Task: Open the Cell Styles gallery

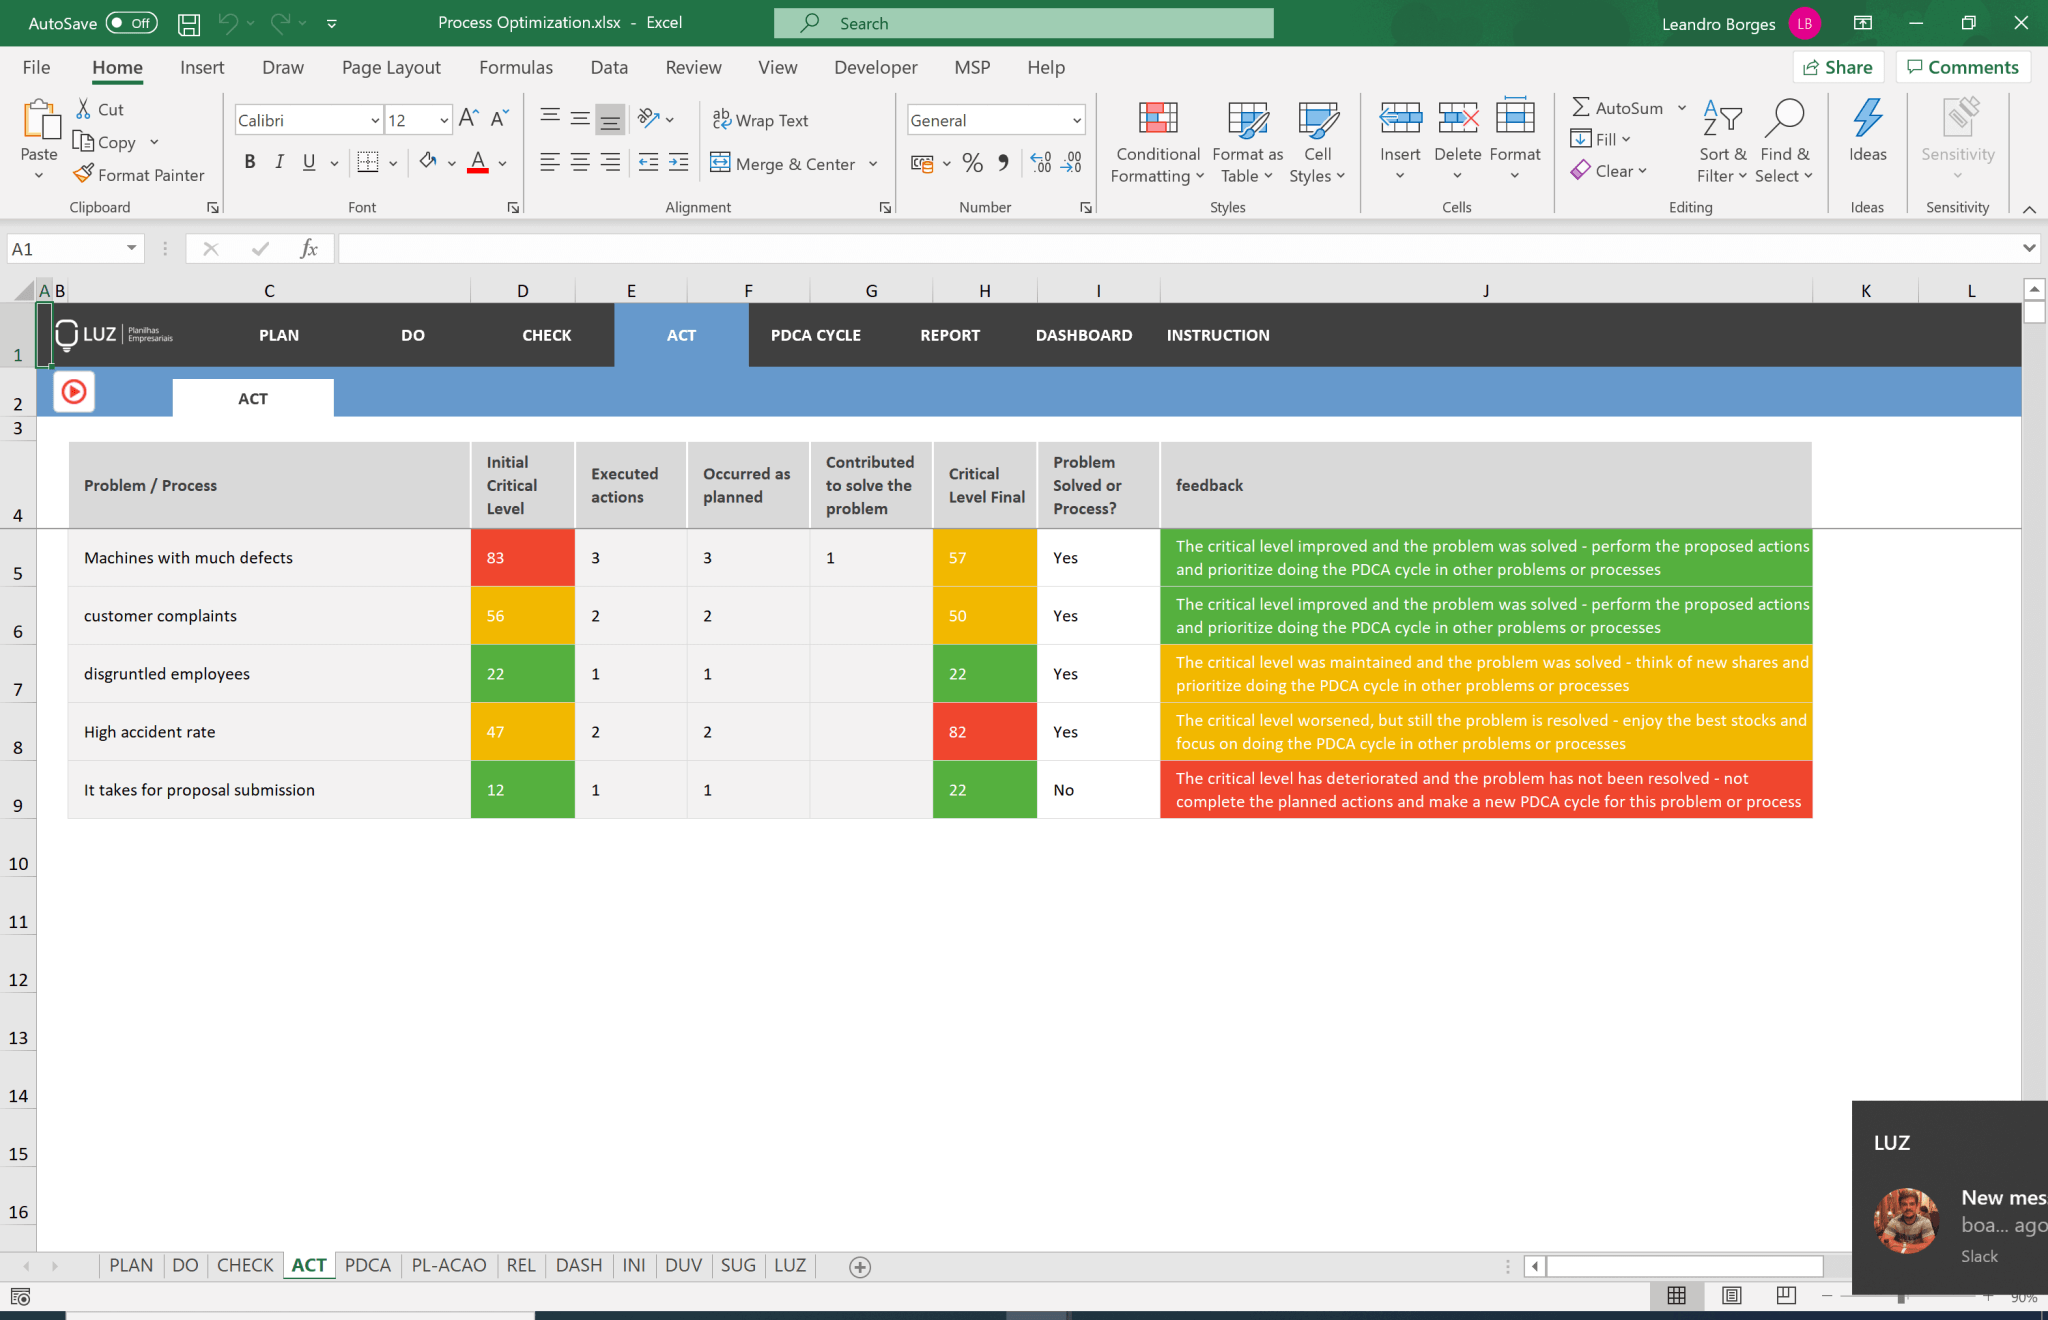Action: 1317,140
